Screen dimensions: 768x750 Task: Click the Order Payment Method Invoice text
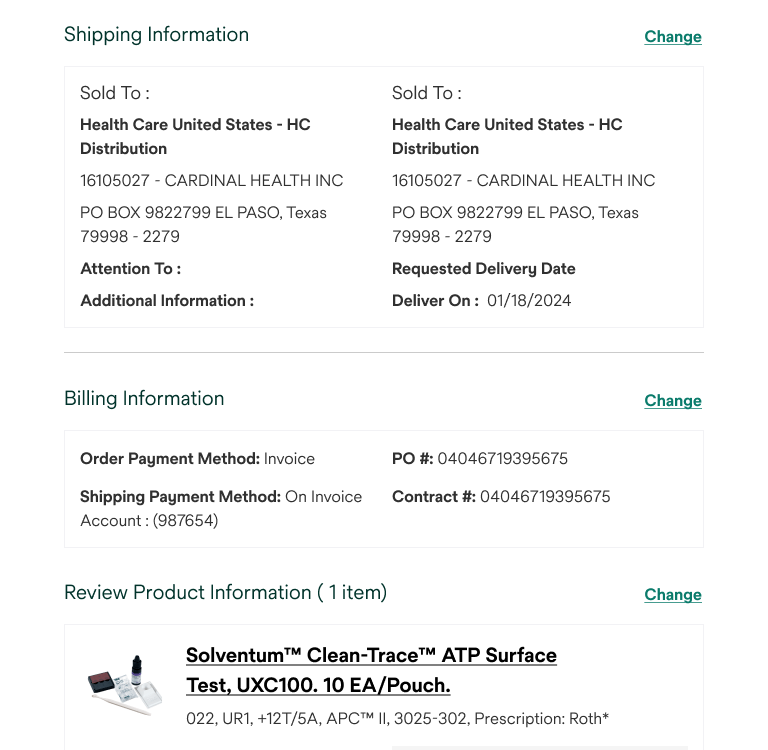(x=289, y=459)
